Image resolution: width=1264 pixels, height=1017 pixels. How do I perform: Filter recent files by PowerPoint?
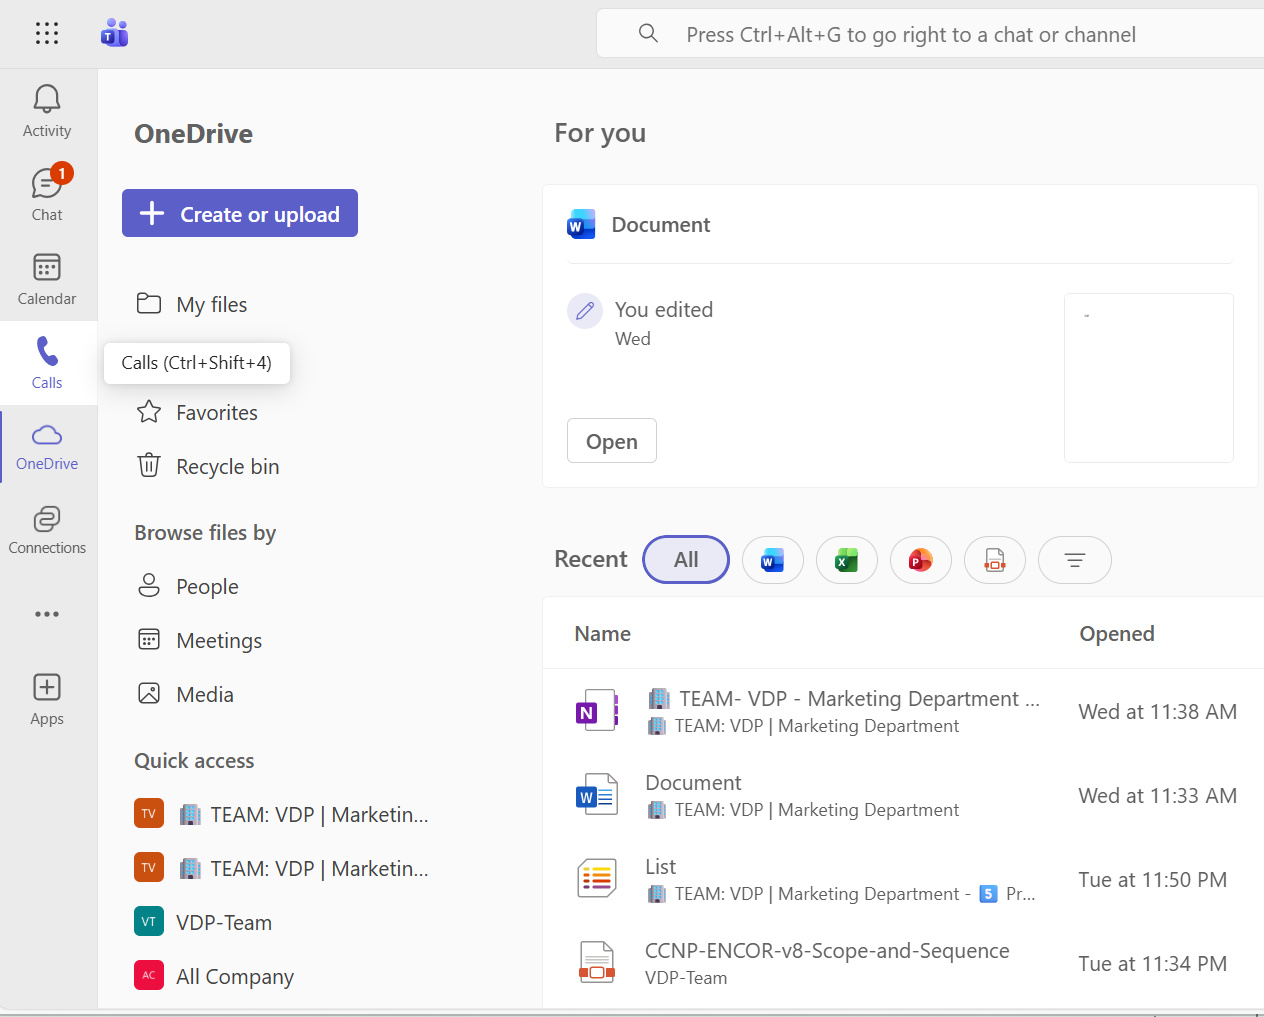(921, 560)
